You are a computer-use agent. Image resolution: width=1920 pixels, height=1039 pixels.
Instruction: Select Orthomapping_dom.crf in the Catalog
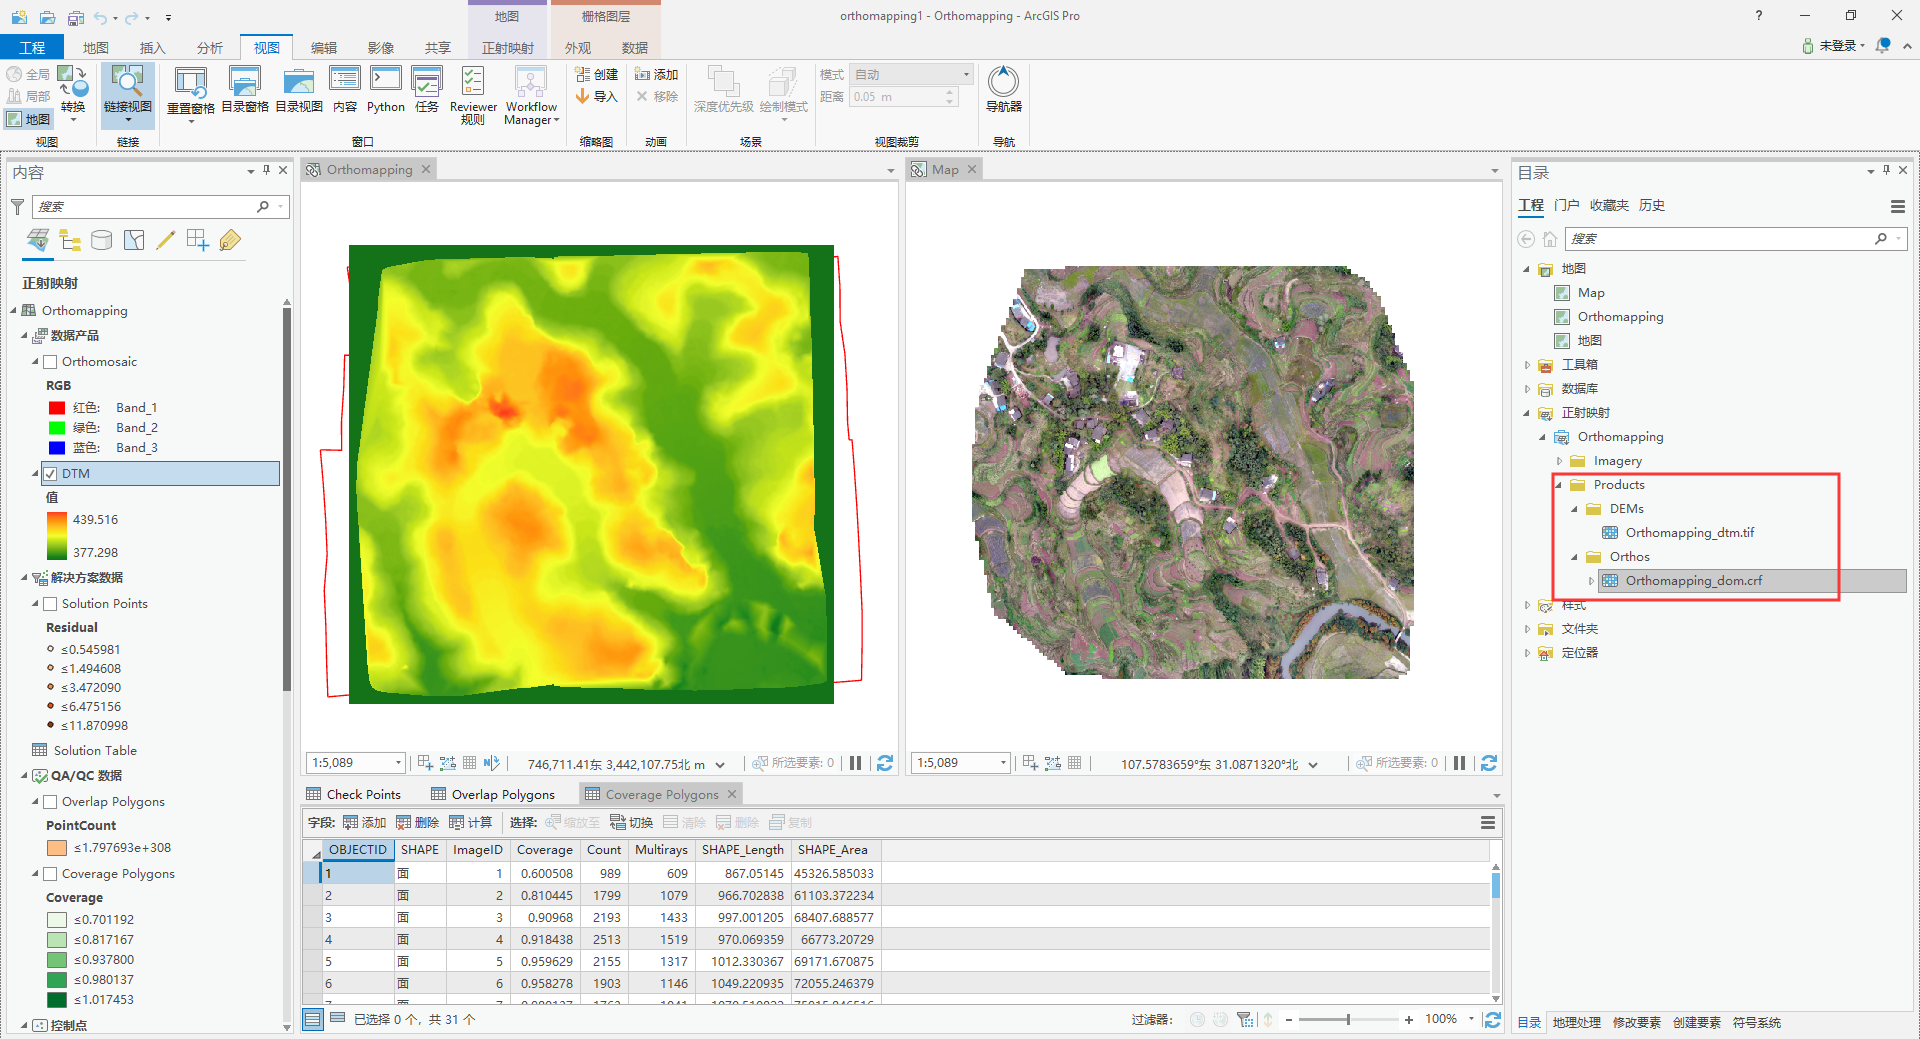point(1695,580)
